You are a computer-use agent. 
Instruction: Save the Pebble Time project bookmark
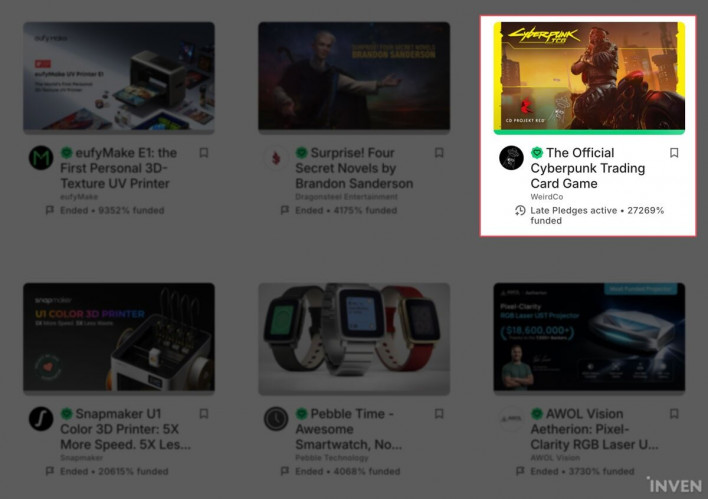(439, 414)
